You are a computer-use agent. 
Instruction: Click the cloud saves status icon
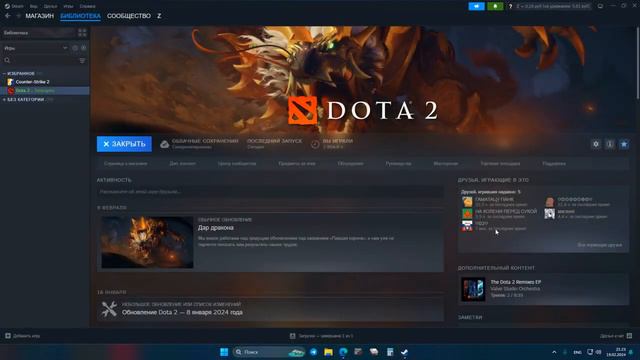click(x=164, y=144)
